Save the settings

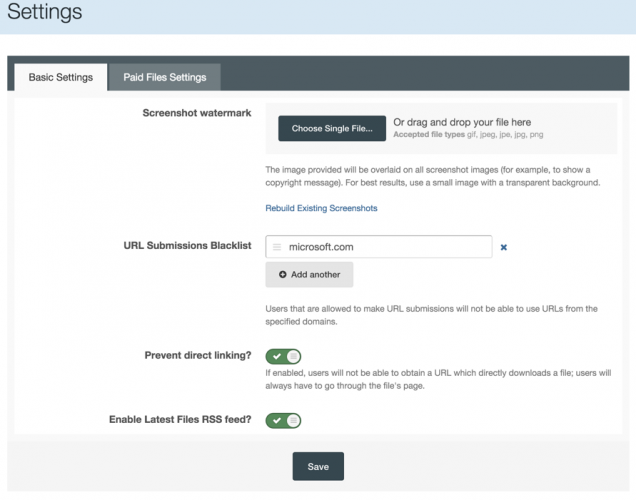click(x=318, y=466)
